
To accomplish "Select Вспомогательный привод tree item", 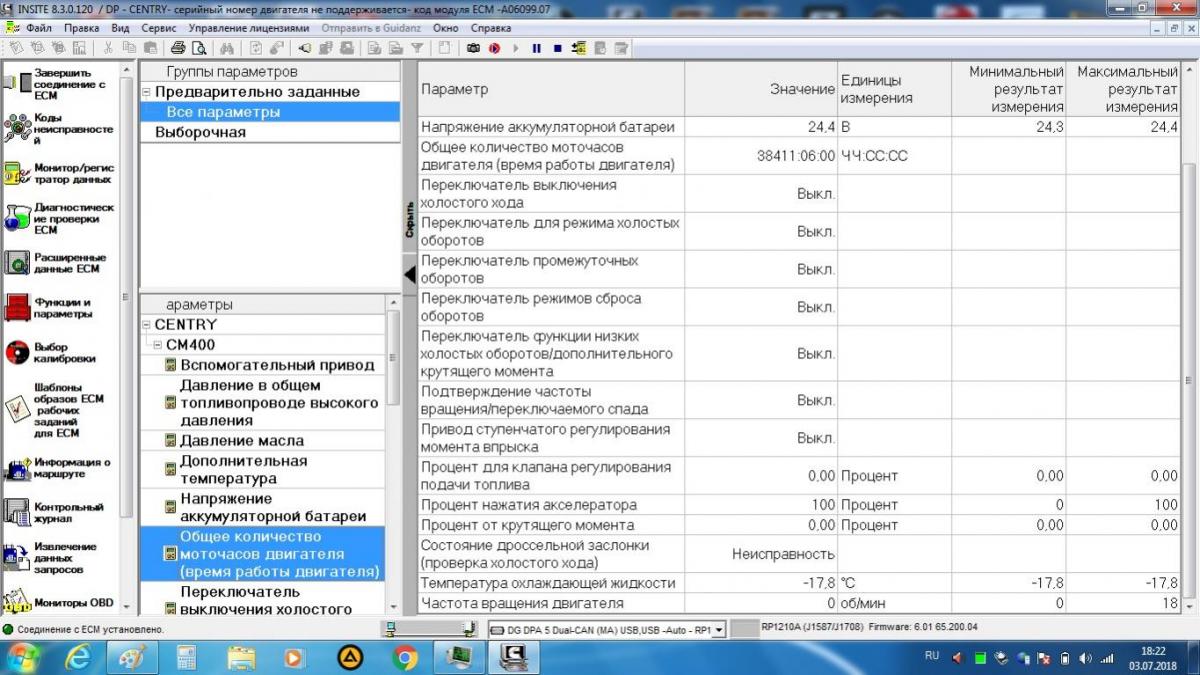I will coord(270,365).
